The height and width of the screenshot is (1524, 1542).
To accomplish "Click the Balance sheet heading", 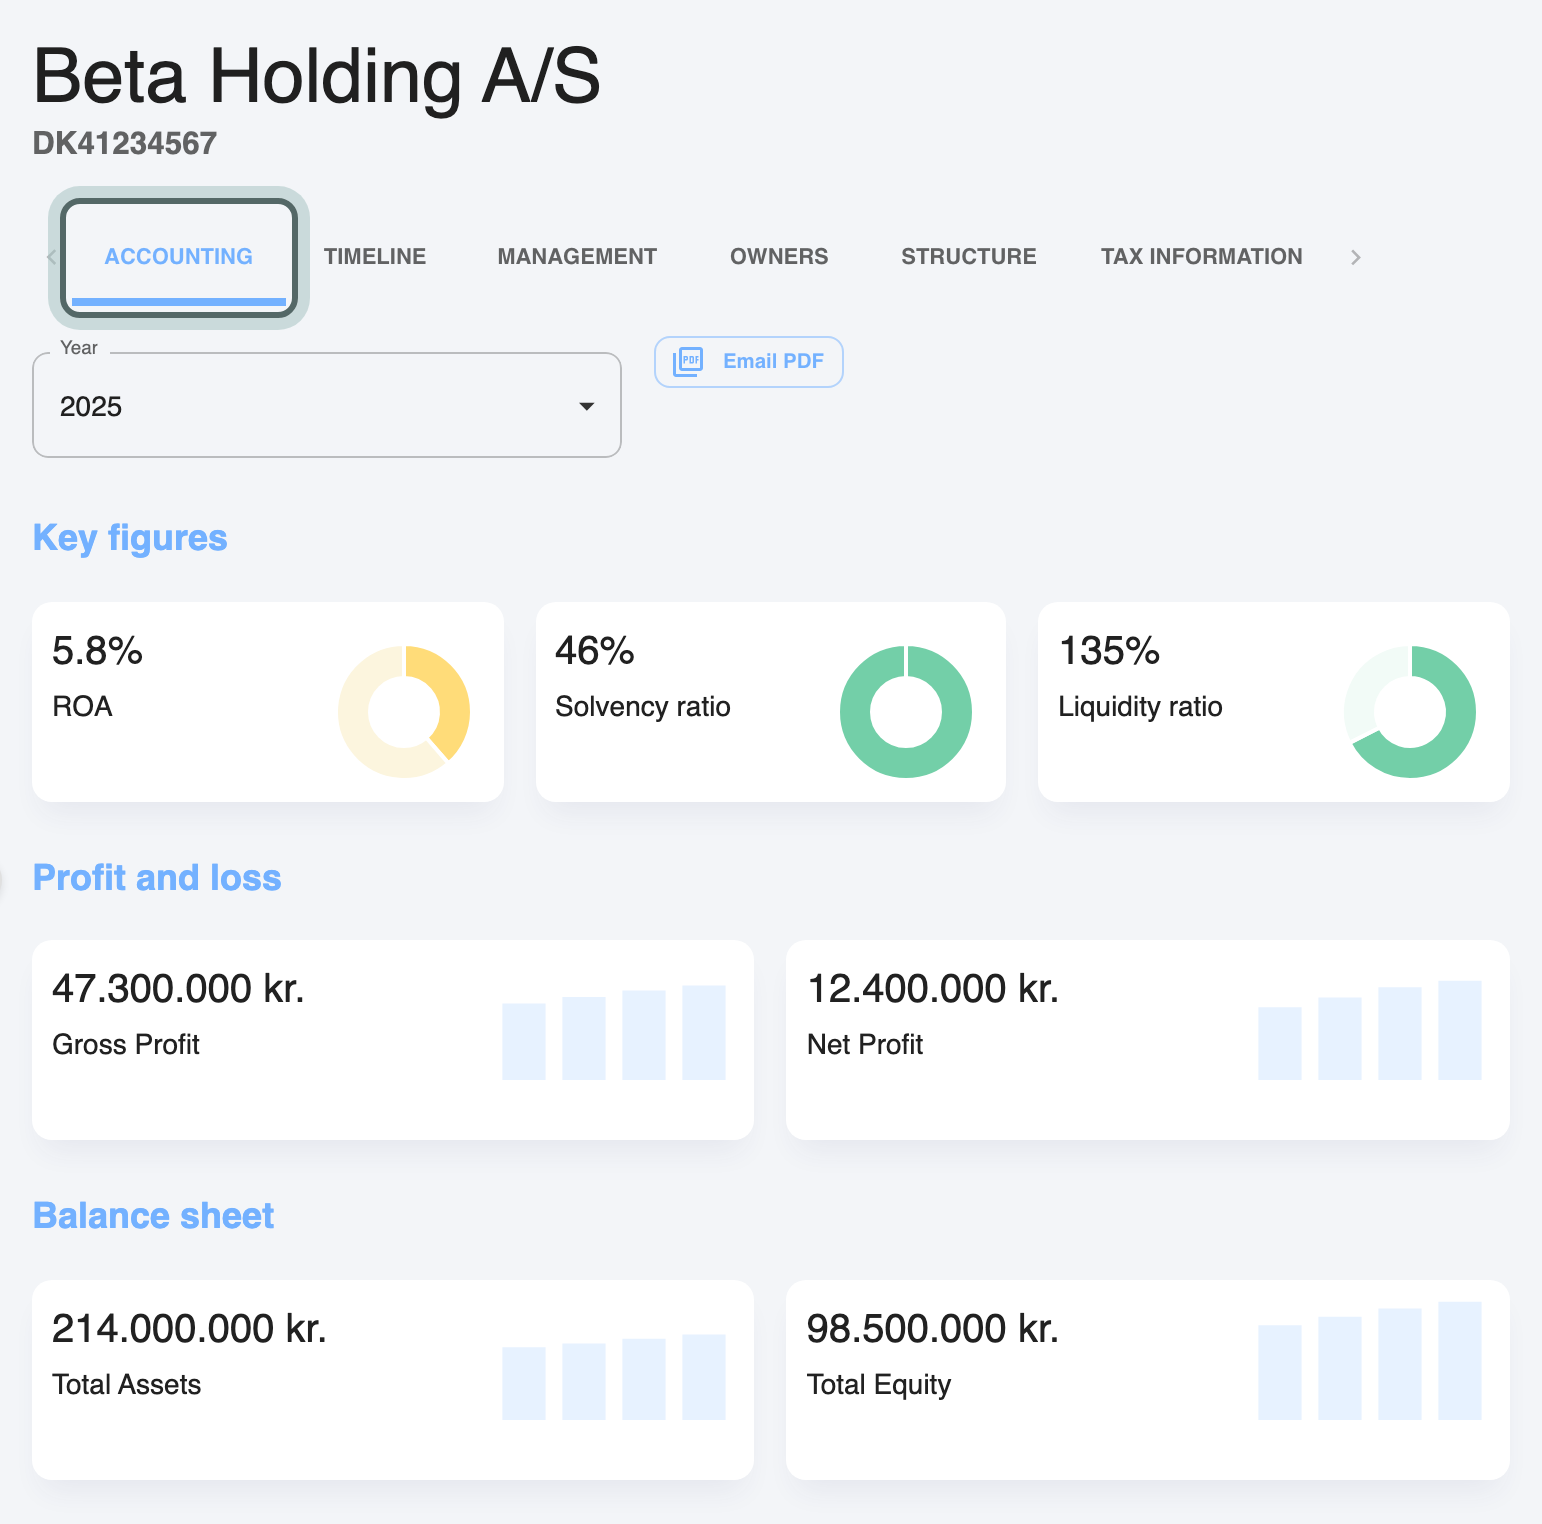I will (x=153, y=1216).
